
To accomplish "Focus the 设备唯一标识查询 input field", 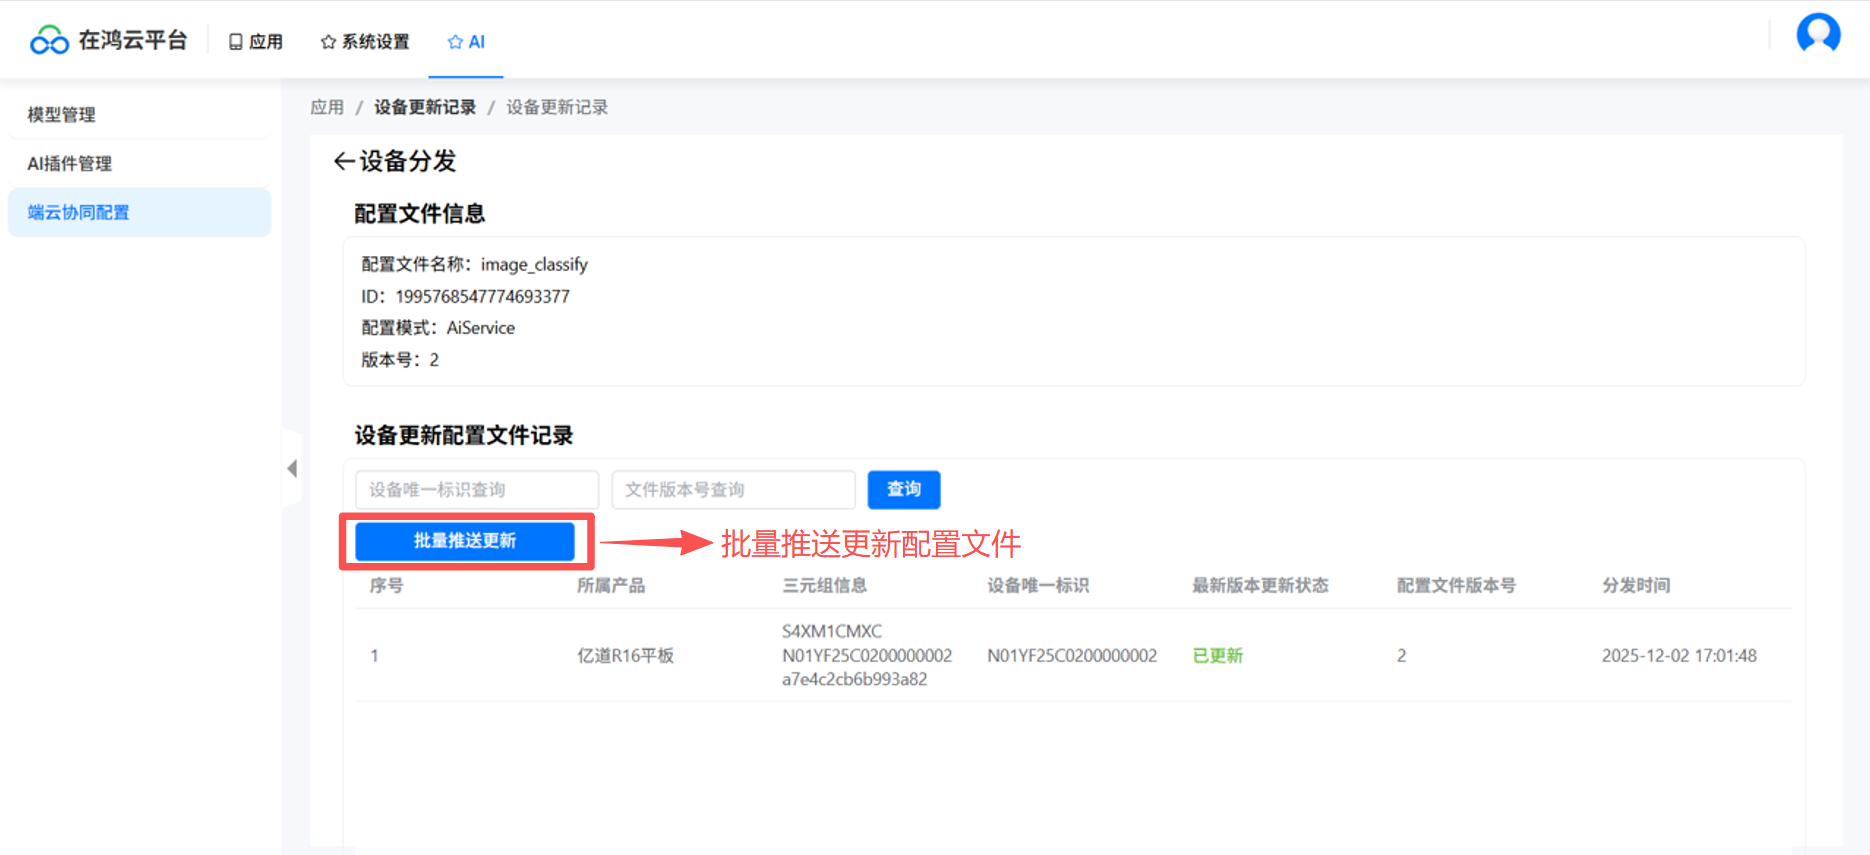I will point(476,490).
